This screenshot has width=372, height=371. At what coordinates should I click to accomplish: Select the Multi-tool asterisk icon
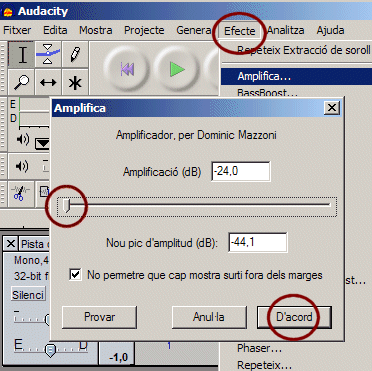pyautogui.click(x=75, y=82)
